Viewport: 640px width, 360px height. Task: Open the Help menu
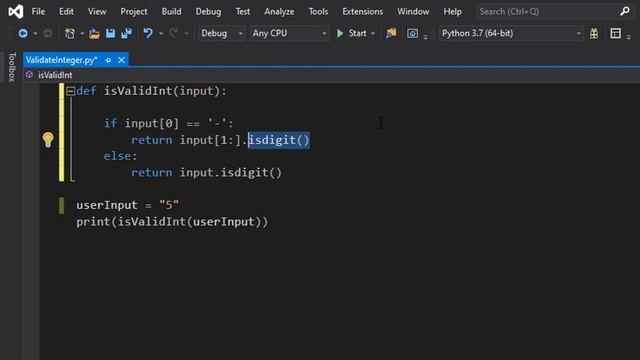coord(452,11)
